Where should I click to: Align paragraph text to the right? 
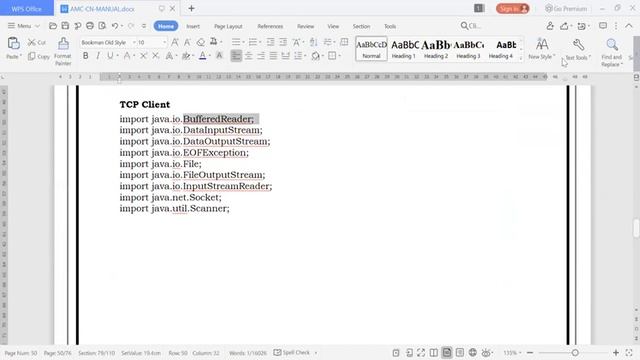261,56
